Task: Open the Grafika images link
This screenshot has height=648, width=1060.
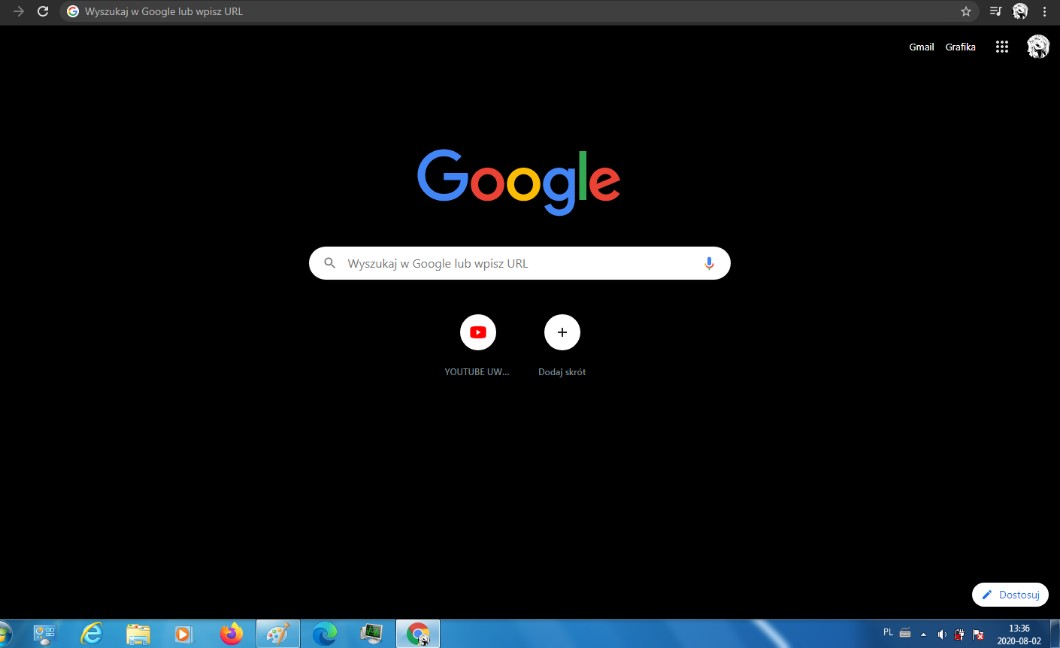Action: pyautogui.click(x=960, y=47)
